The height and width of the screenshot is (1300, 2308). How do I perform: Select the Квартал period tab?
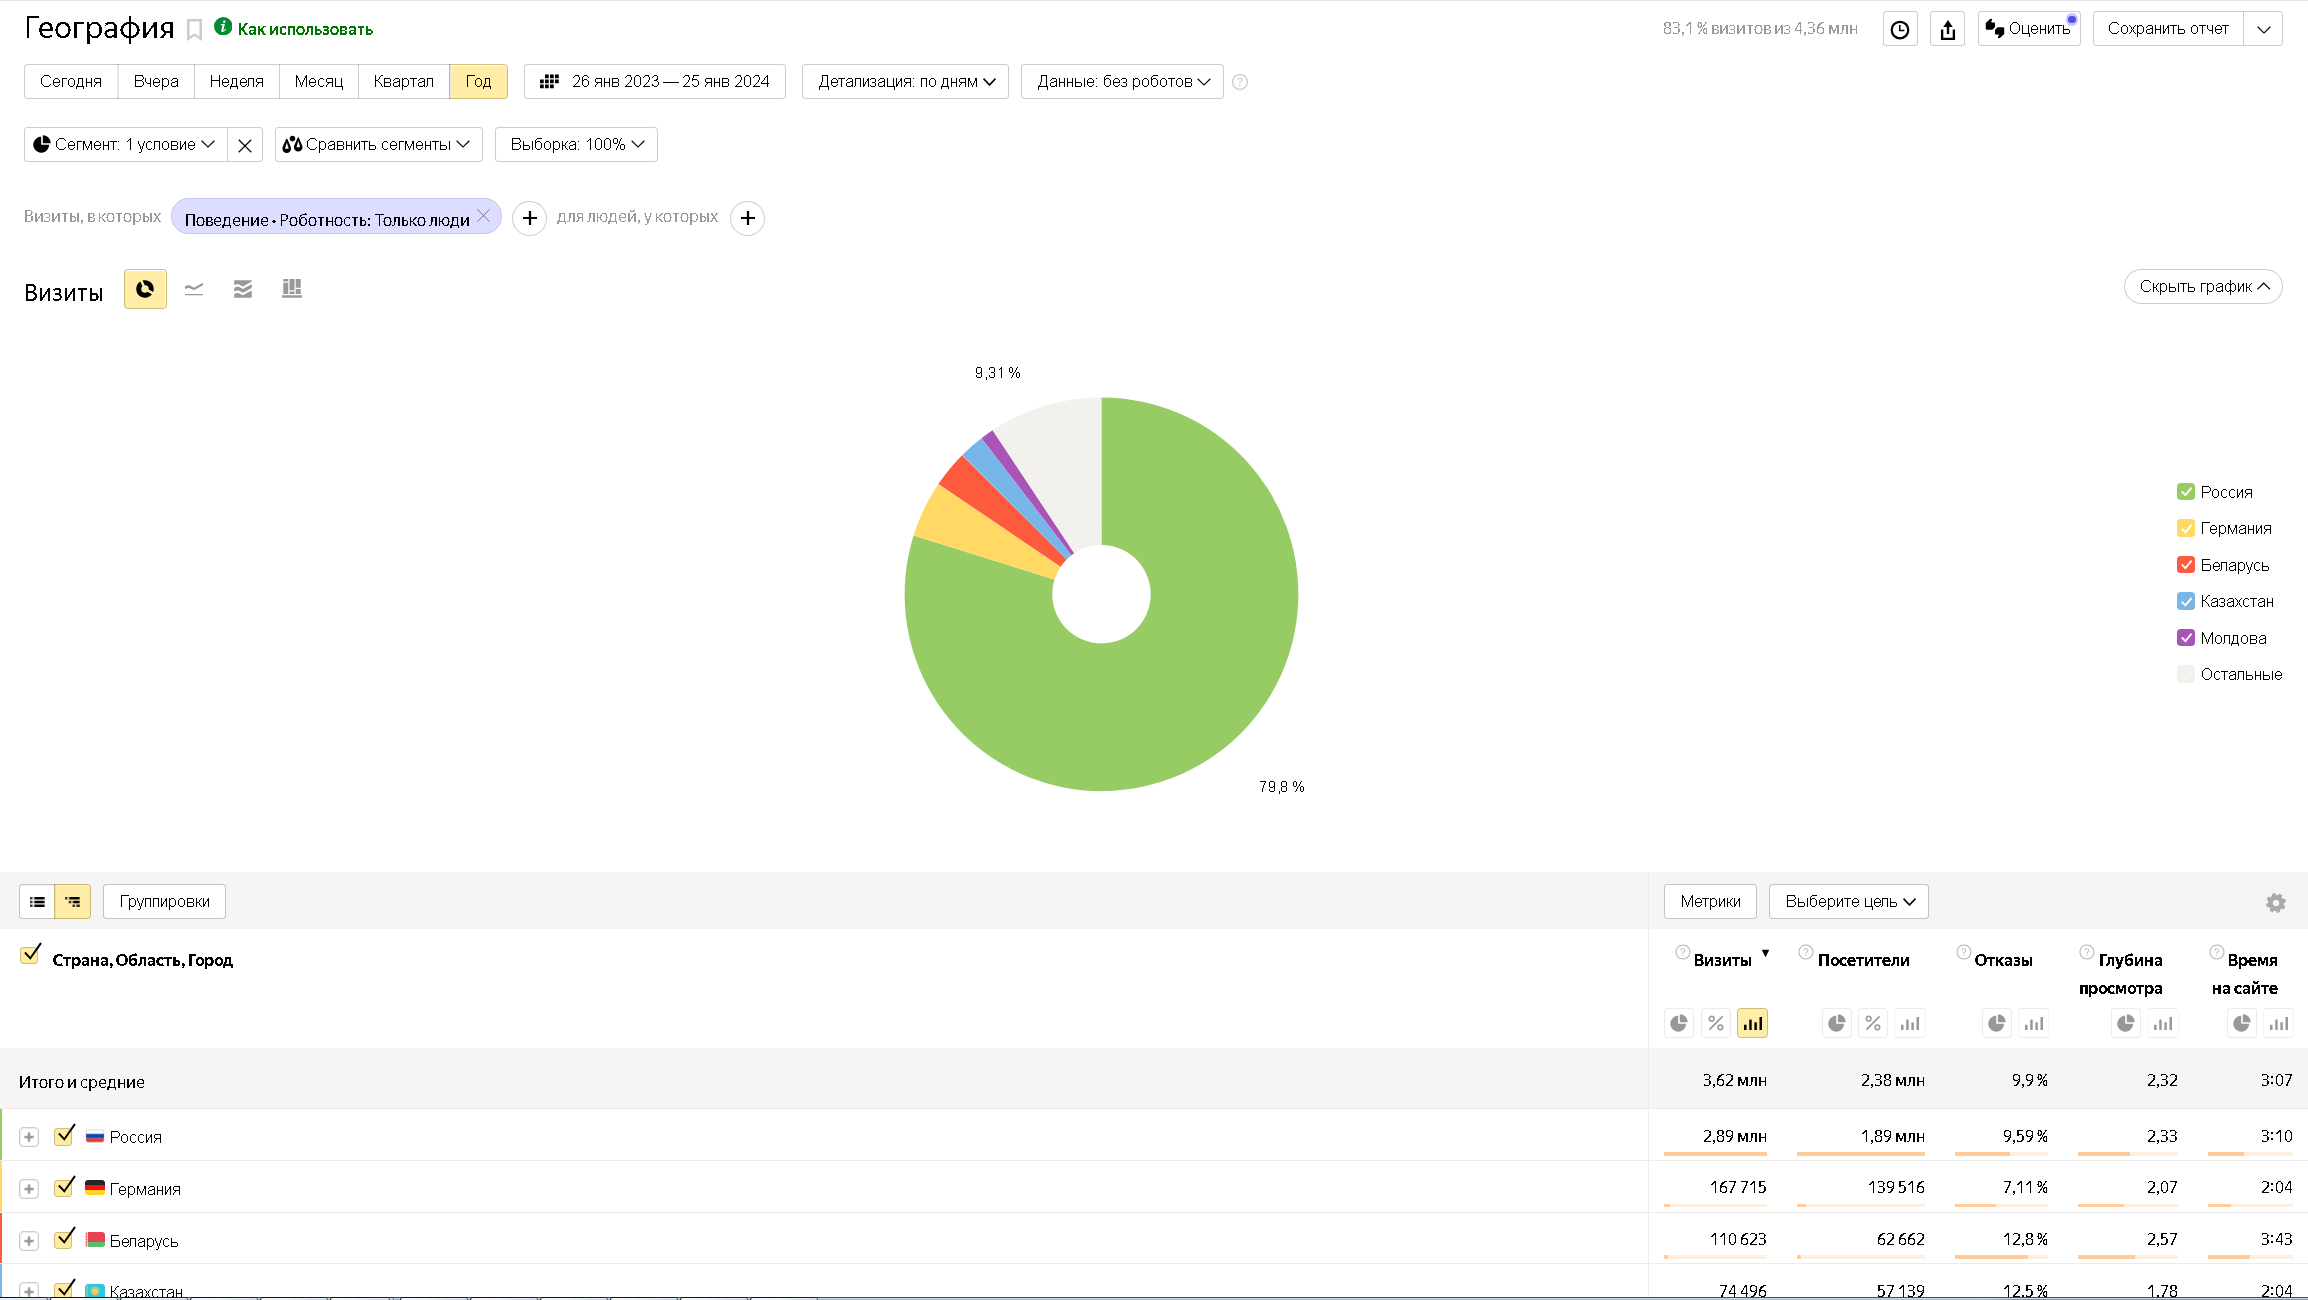pos(403,82)
